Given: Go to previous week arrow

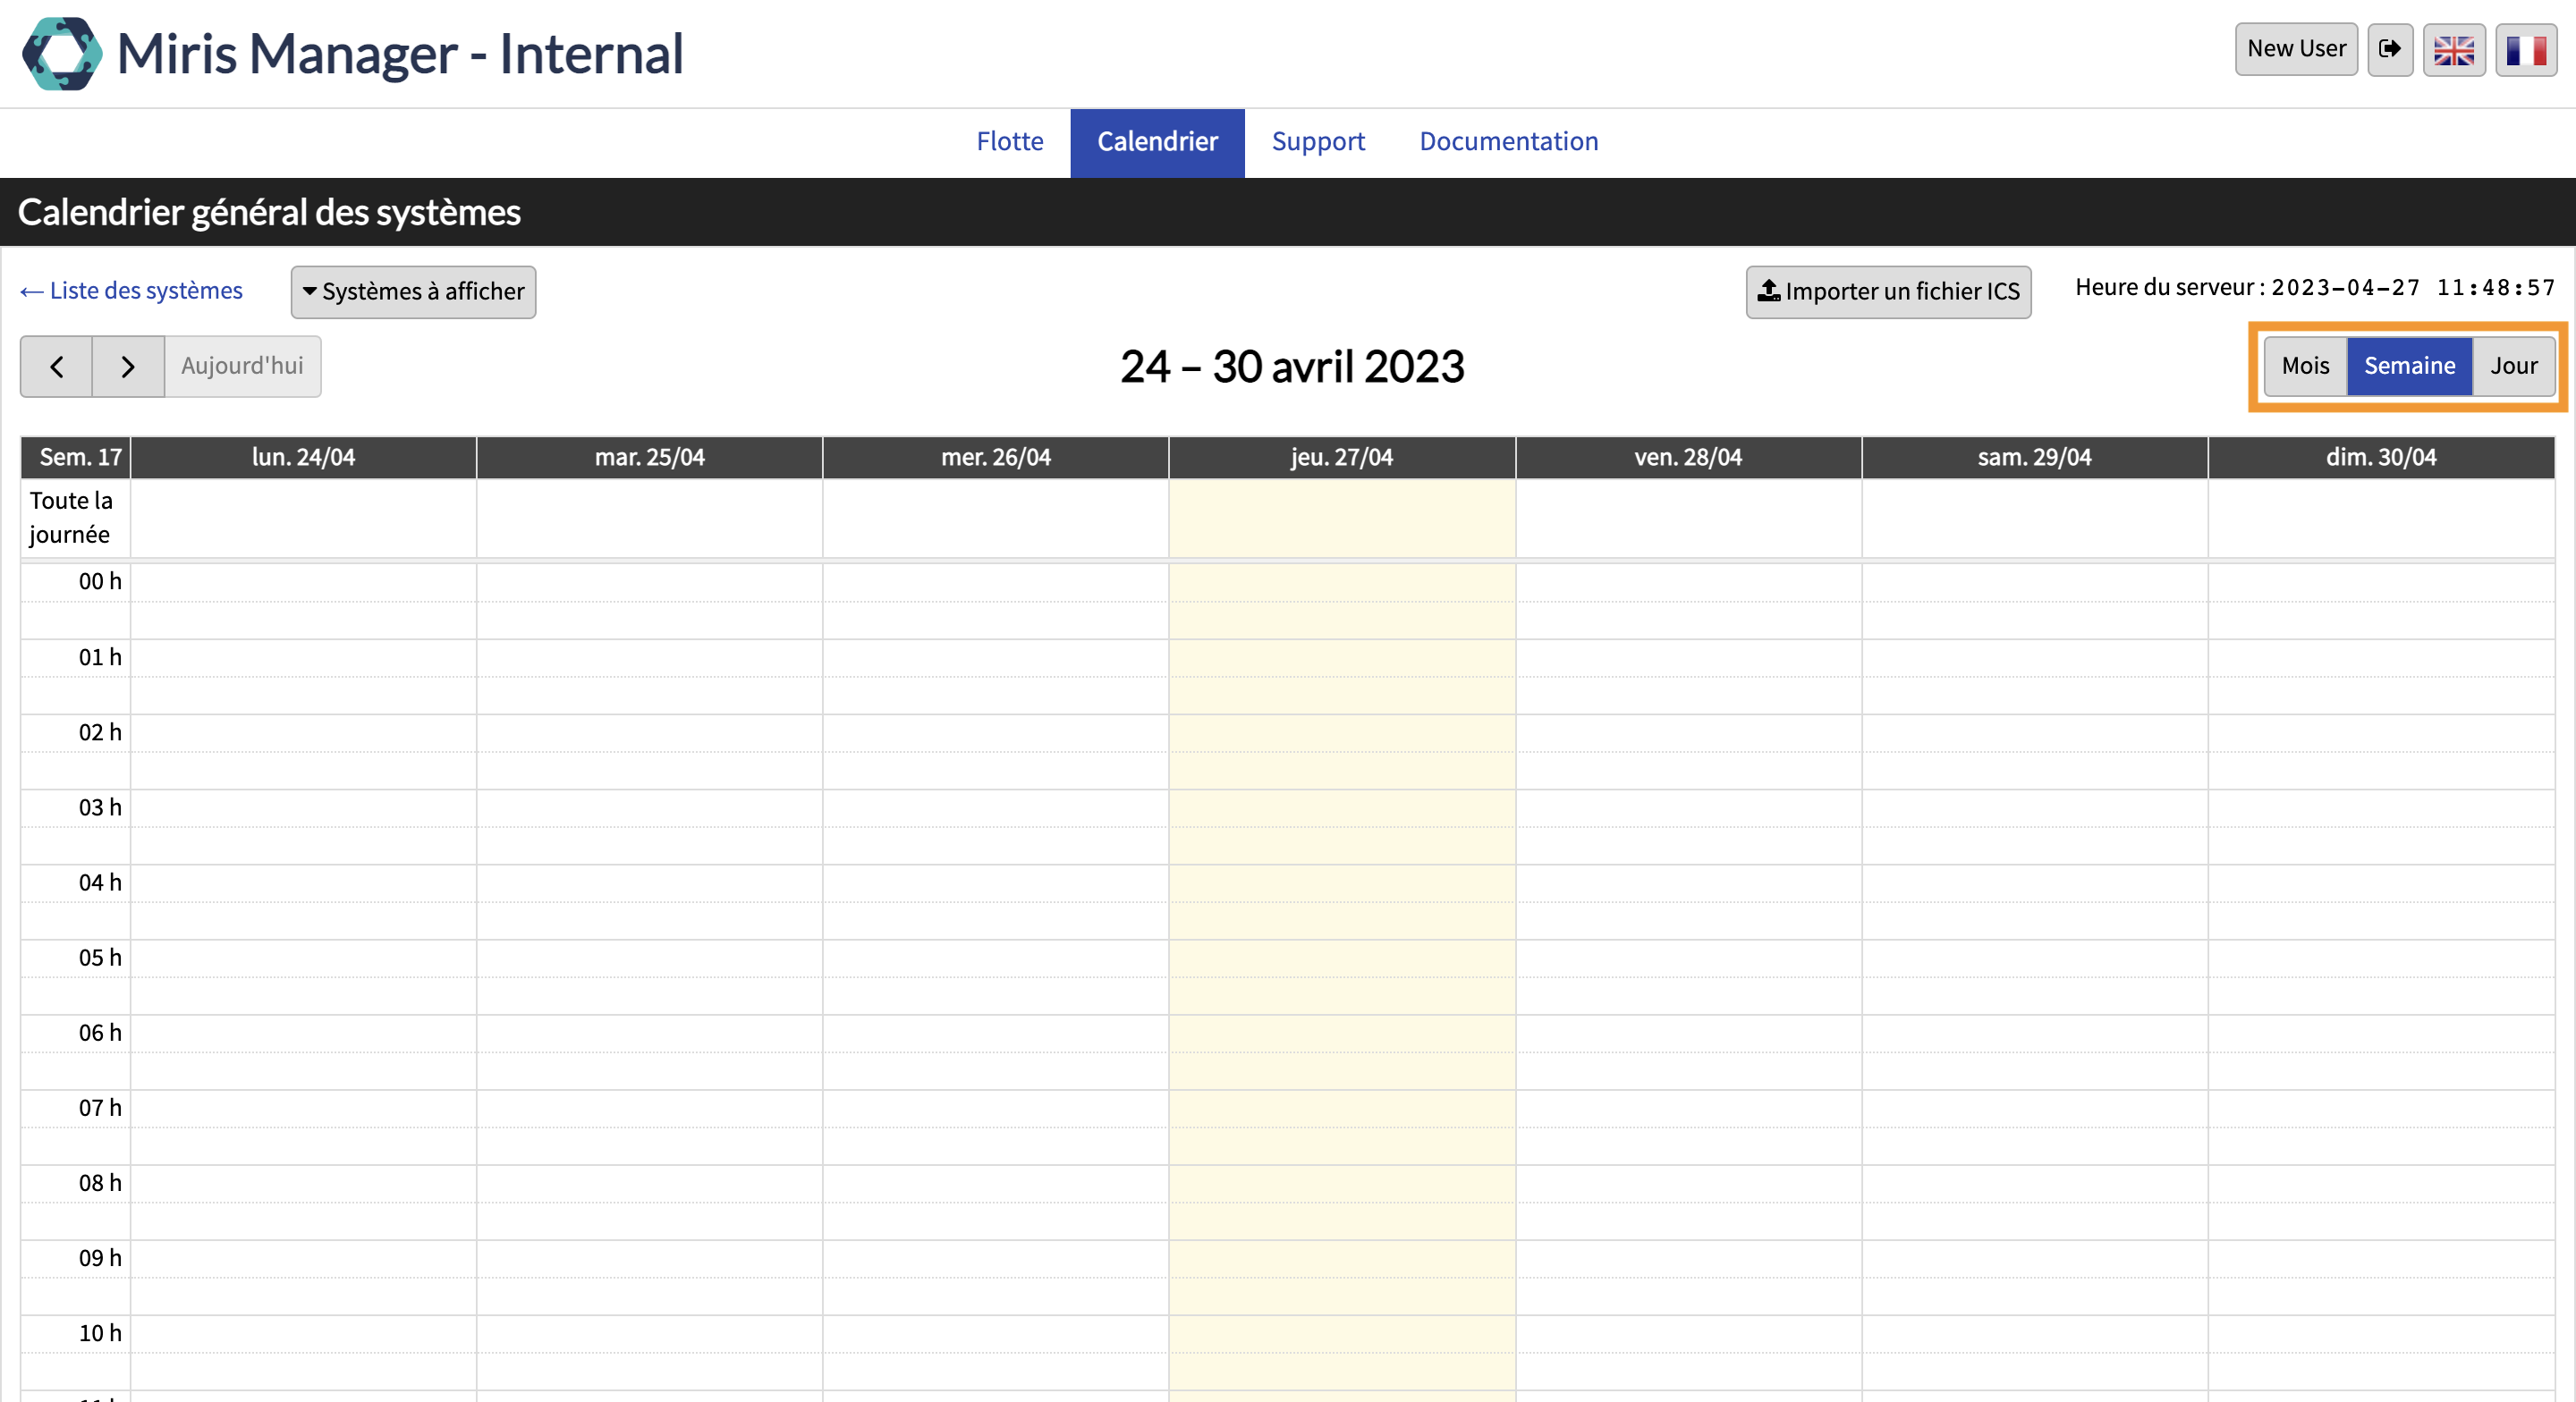Looking at the screenshot, I should [57, 366].
